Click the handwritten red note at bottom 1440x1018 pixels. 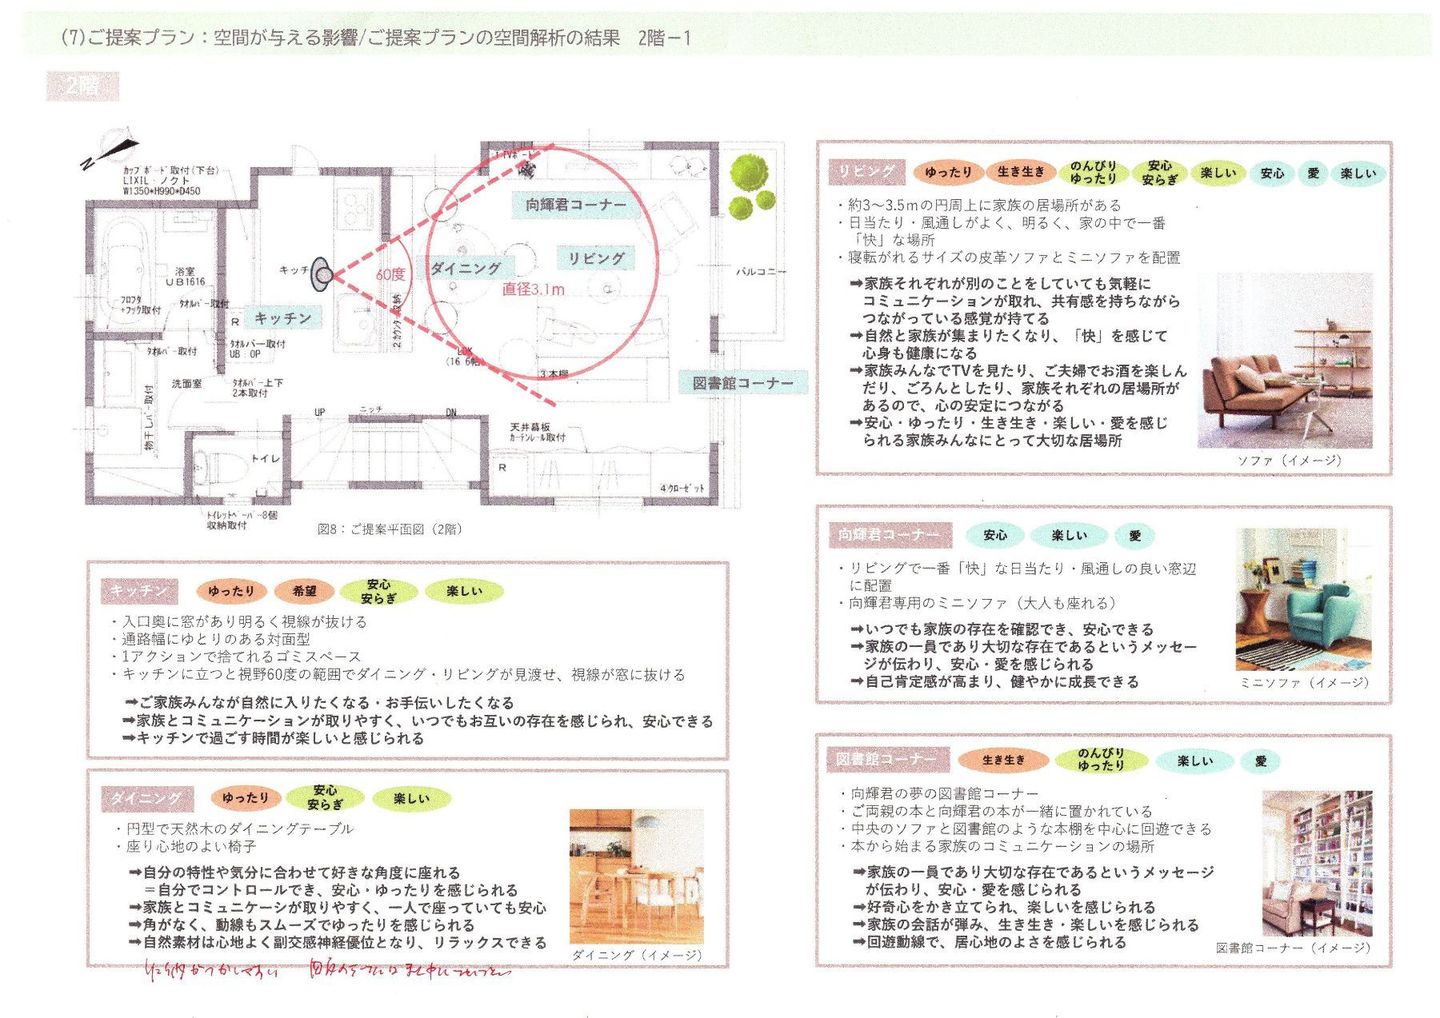pyautogui.click(x=328, y=969)
